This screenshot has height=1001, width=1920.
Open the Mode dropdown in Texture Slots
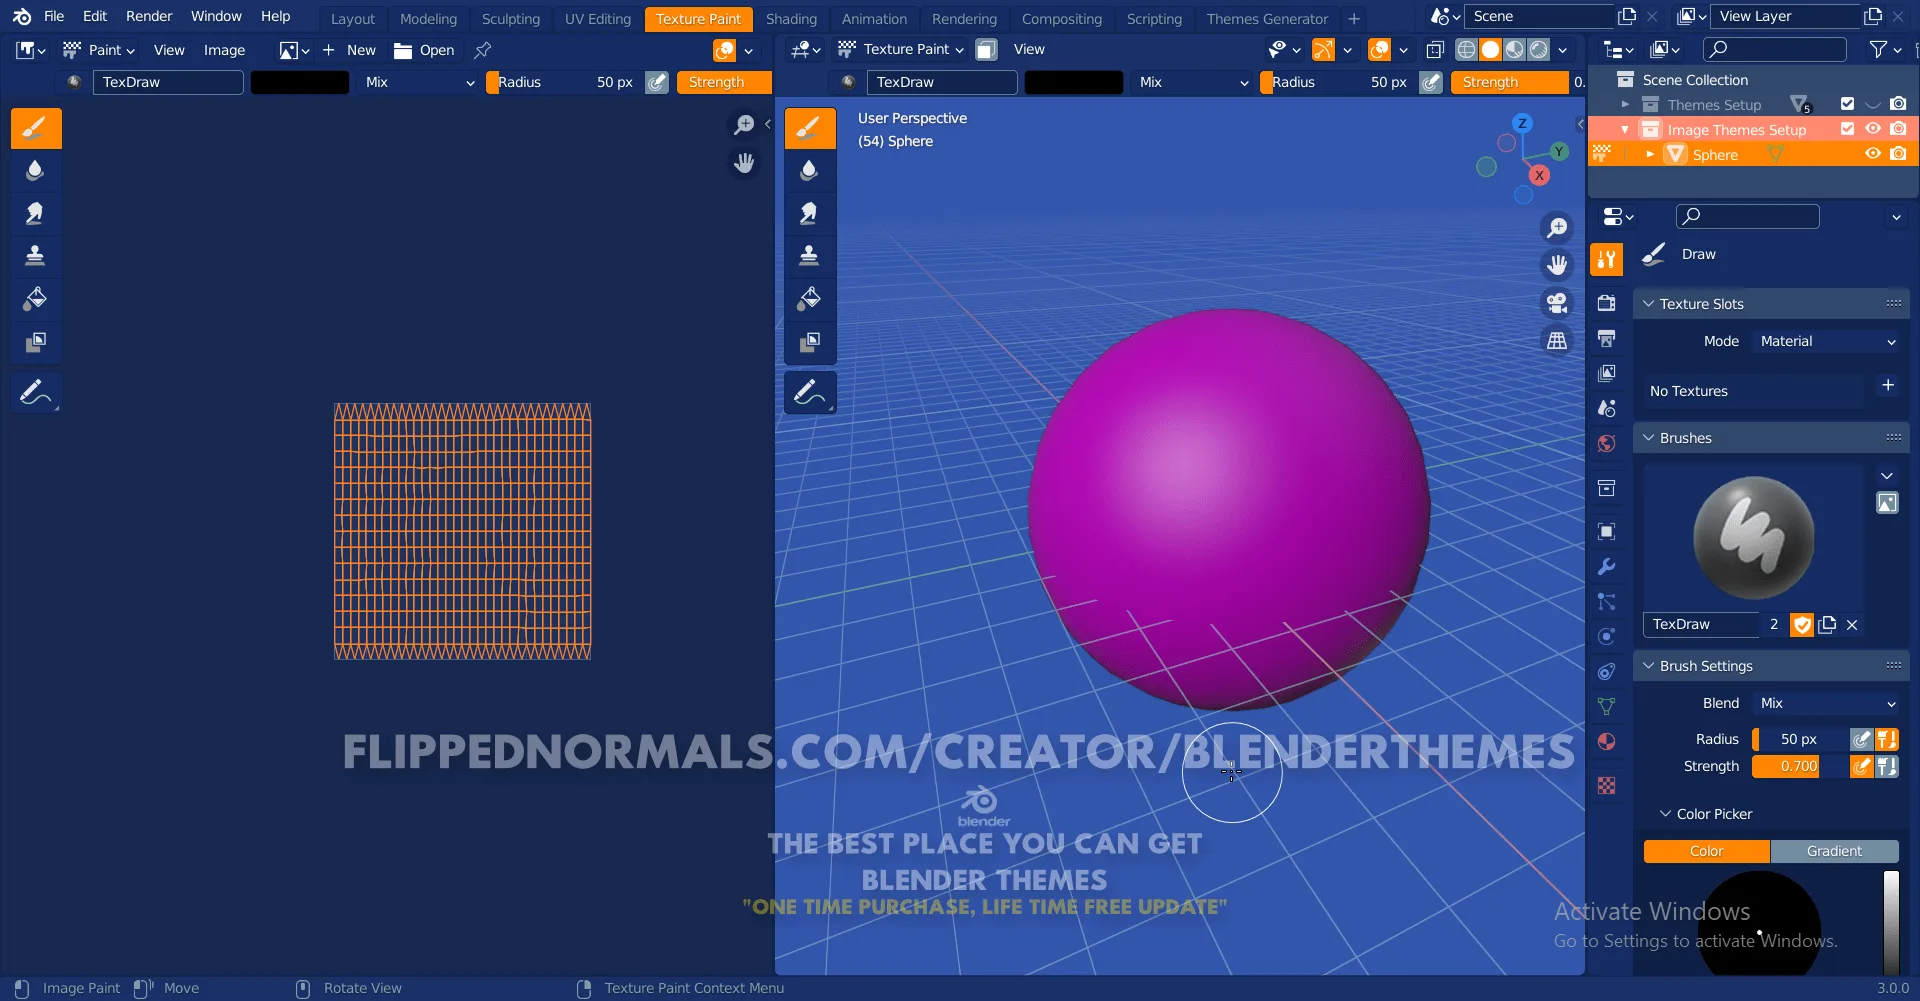coord(1825,341)
